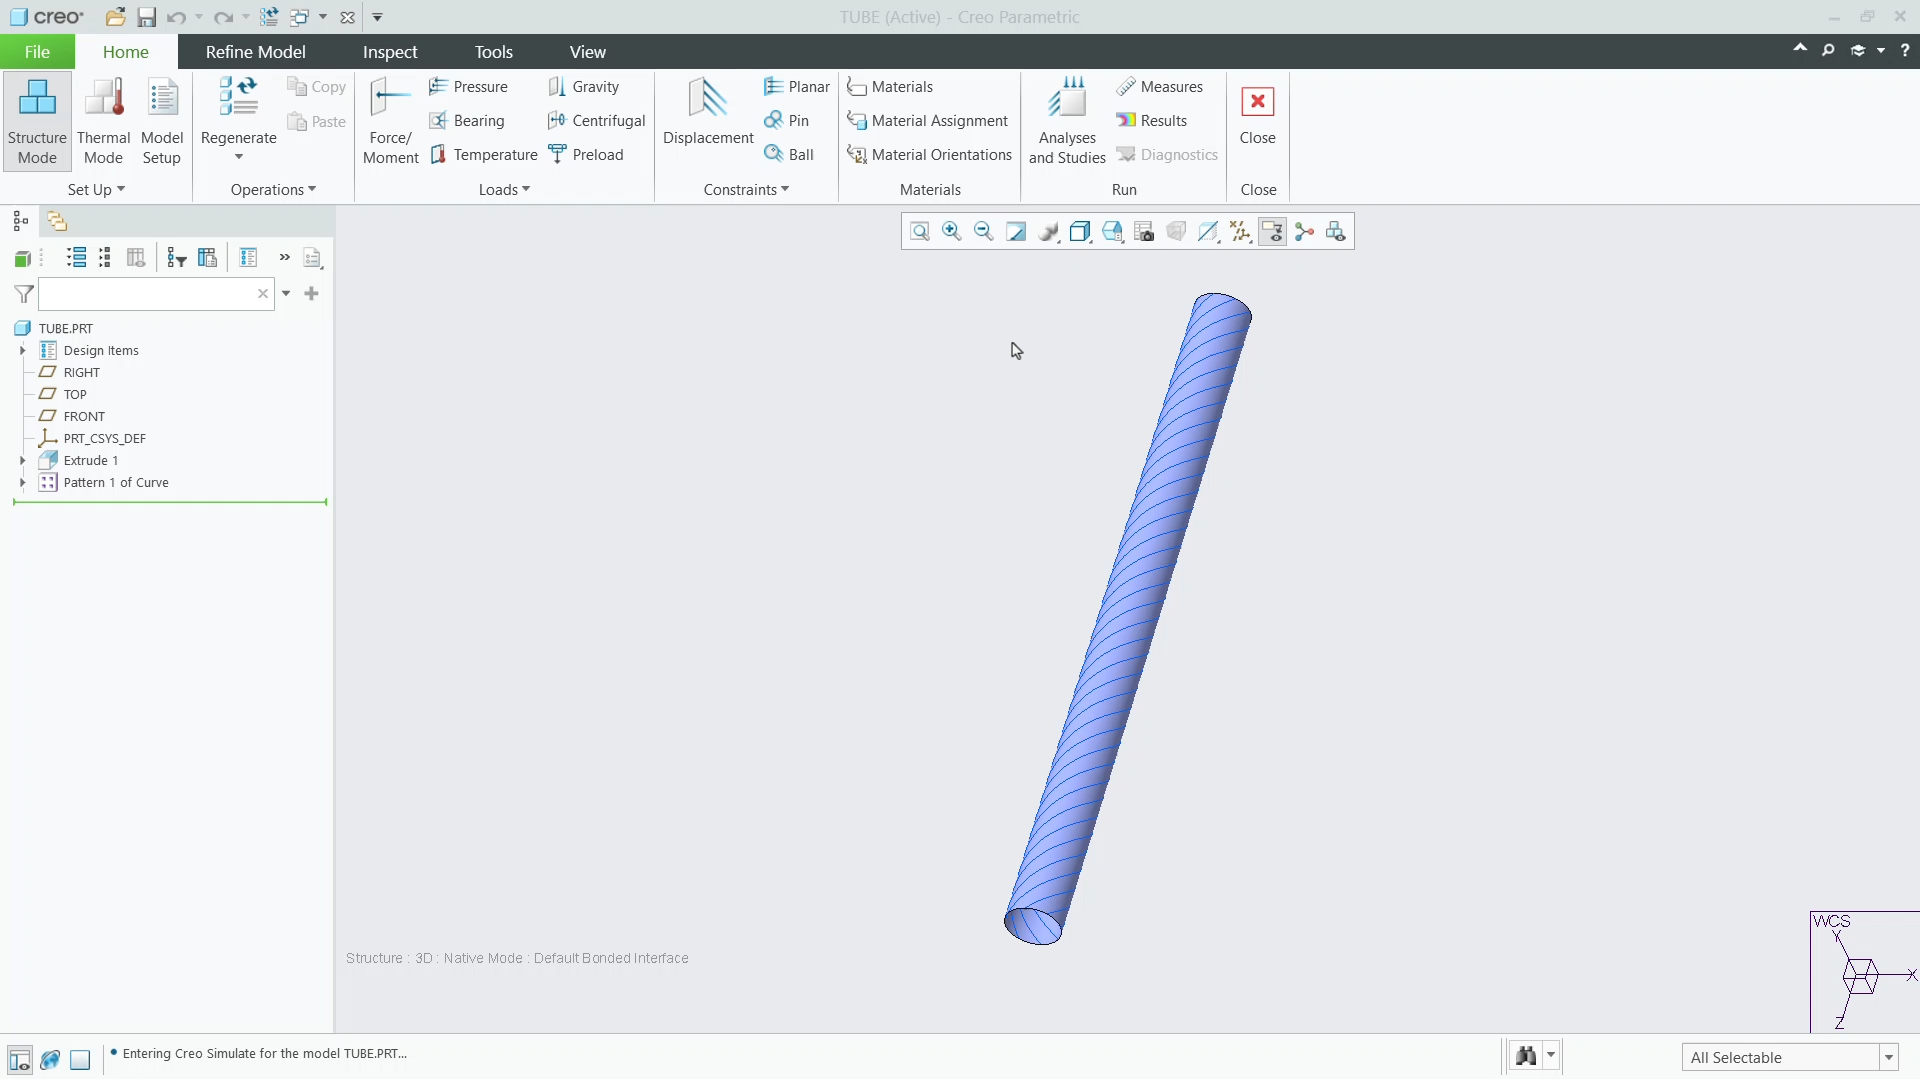Add a Pin constraint
This screenshot has height=1080, width=1920.
pyautogui.click(x=786, y=121)
